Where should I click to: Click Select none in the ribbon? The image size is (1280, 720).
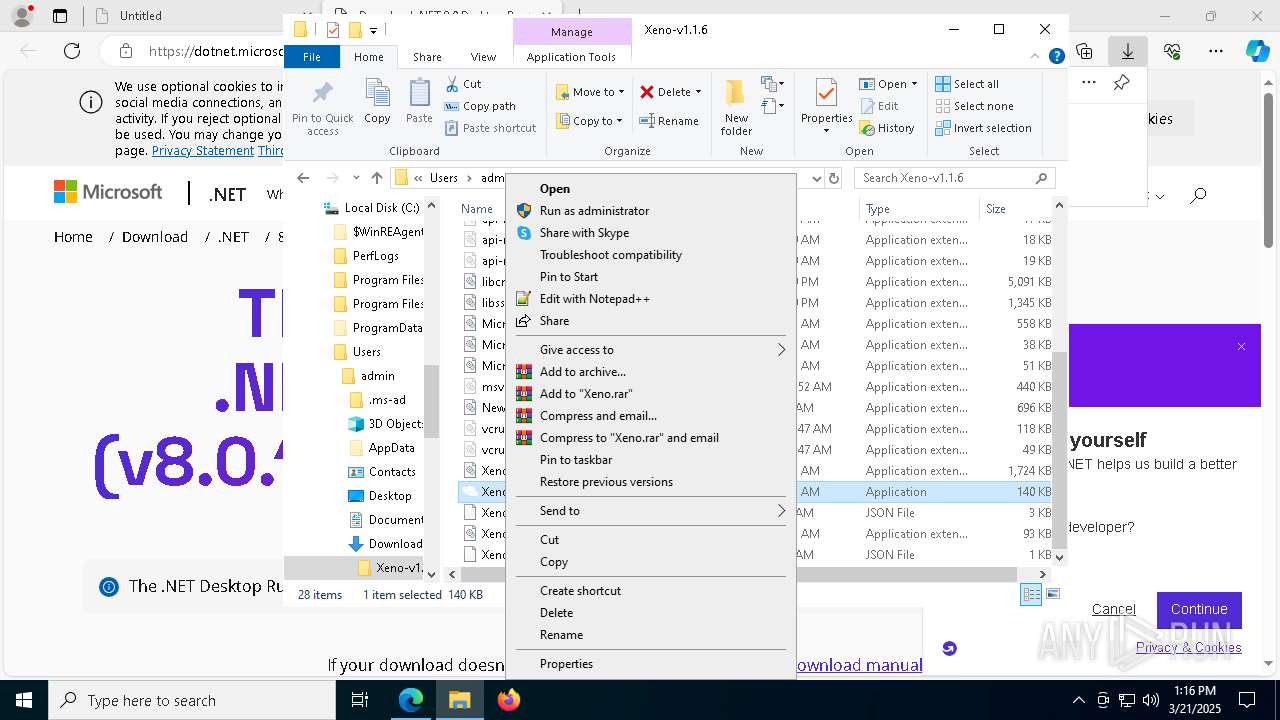(x=974, y=106)
